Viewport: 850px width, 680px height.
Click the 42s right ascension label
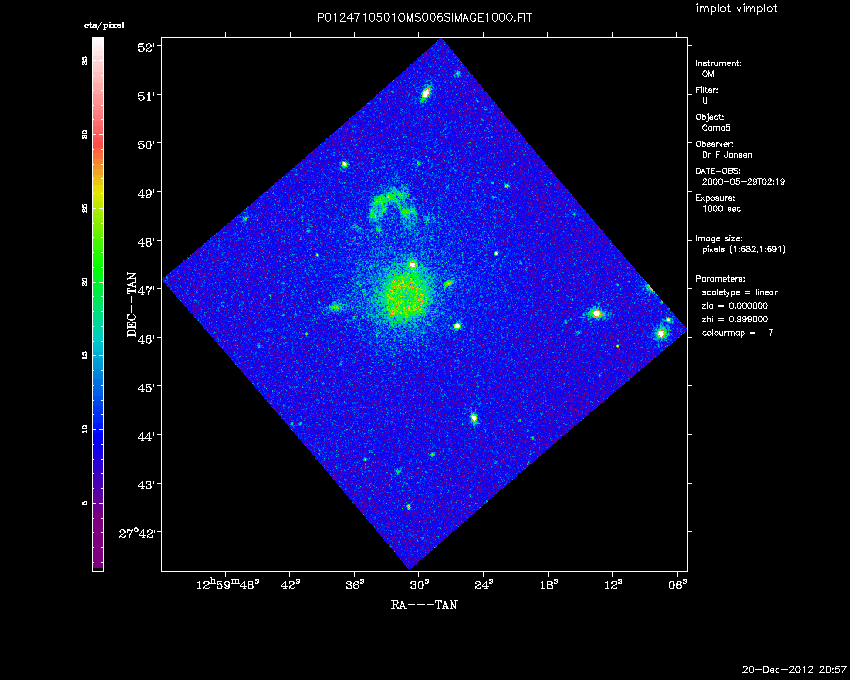[x=291, y=585]
